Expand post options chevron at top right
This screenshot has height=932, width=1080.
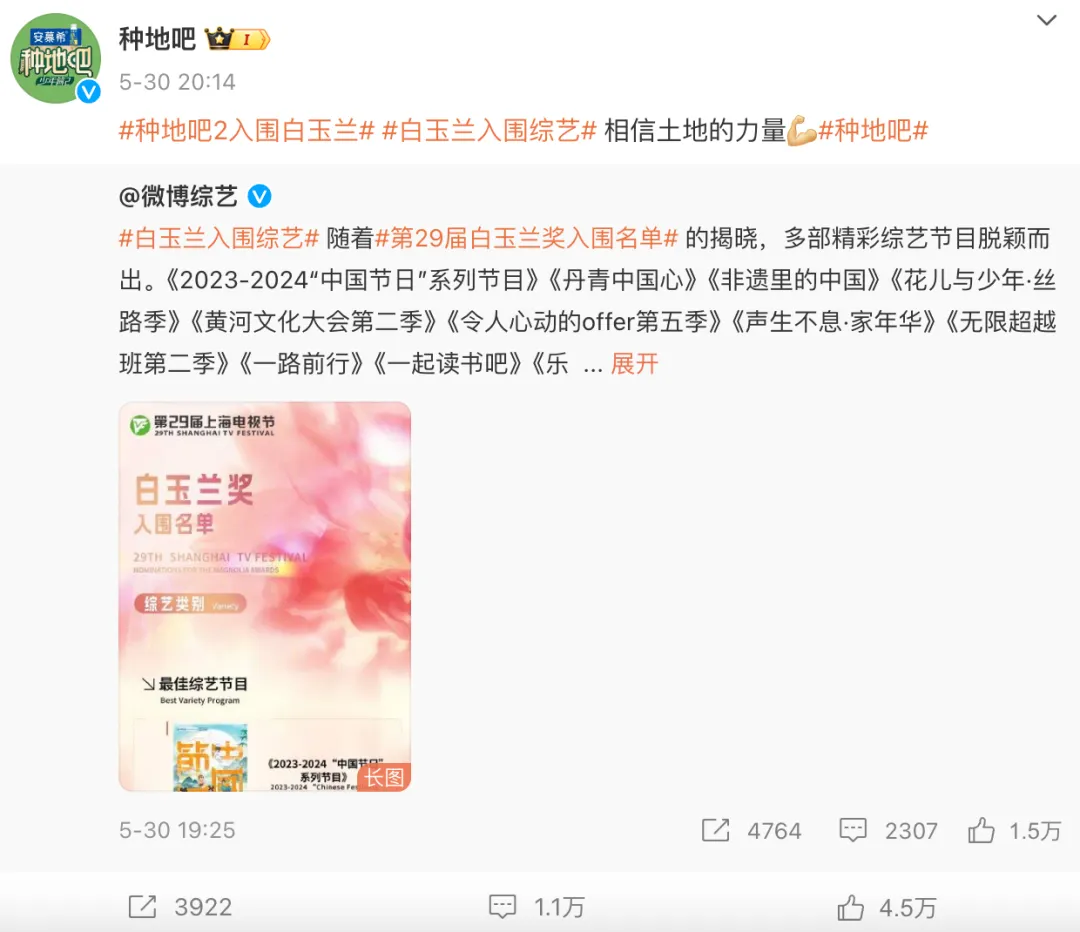click(x=1046, y=21)
